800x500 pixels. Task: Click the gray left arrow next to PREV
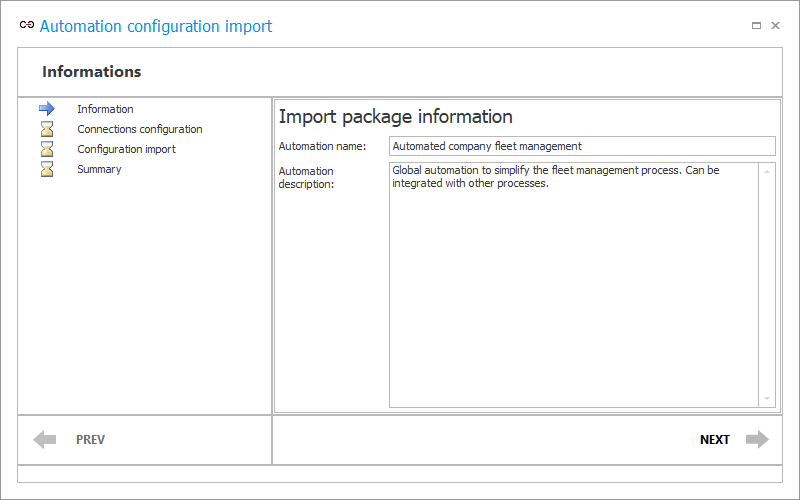pyautogui.click(x=45, y=439)
